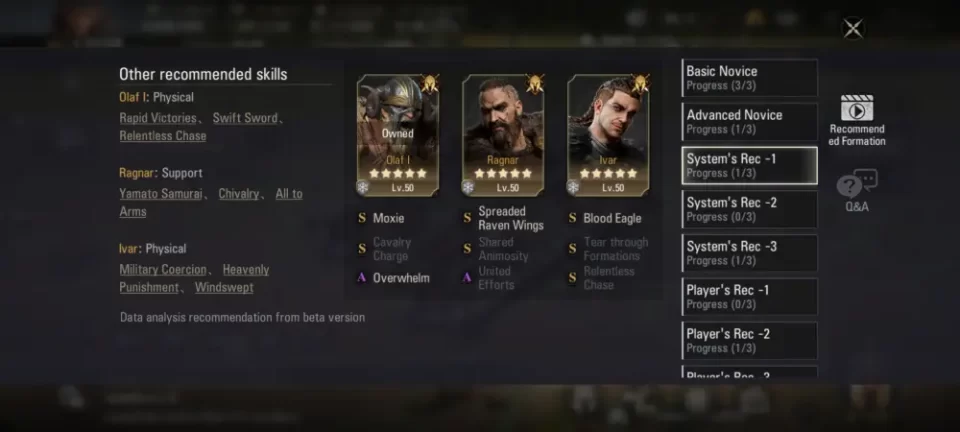Close the recommendation panel with X
Image resolution: width=960 pixels, height=432 pixels.
tap(853, 28)
